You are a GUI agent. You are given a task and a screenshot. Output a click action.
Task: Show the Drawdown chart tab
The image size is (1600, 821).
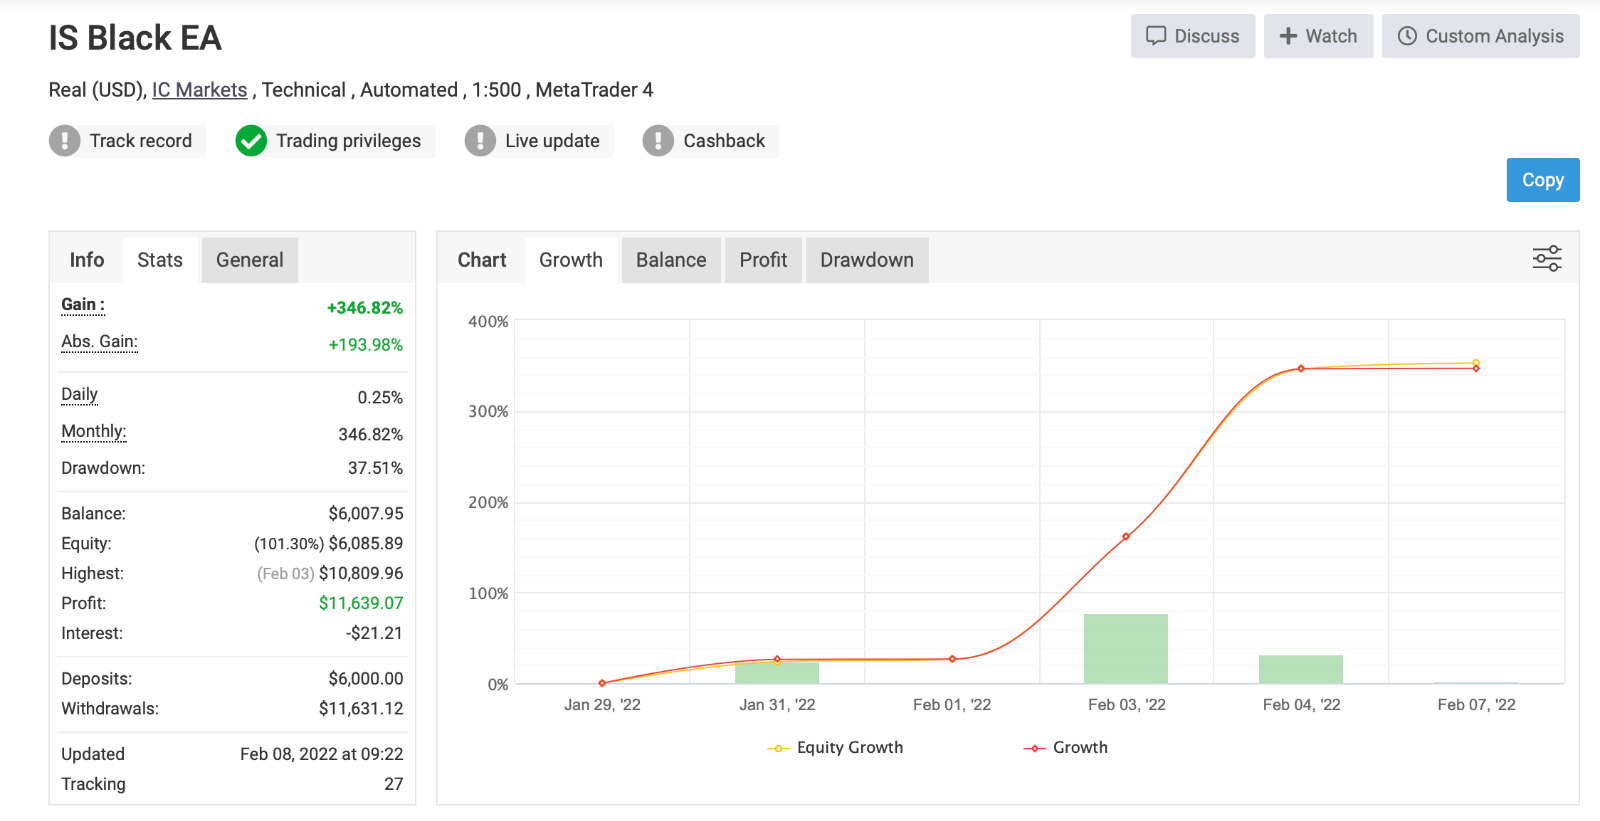coord(867,260)
